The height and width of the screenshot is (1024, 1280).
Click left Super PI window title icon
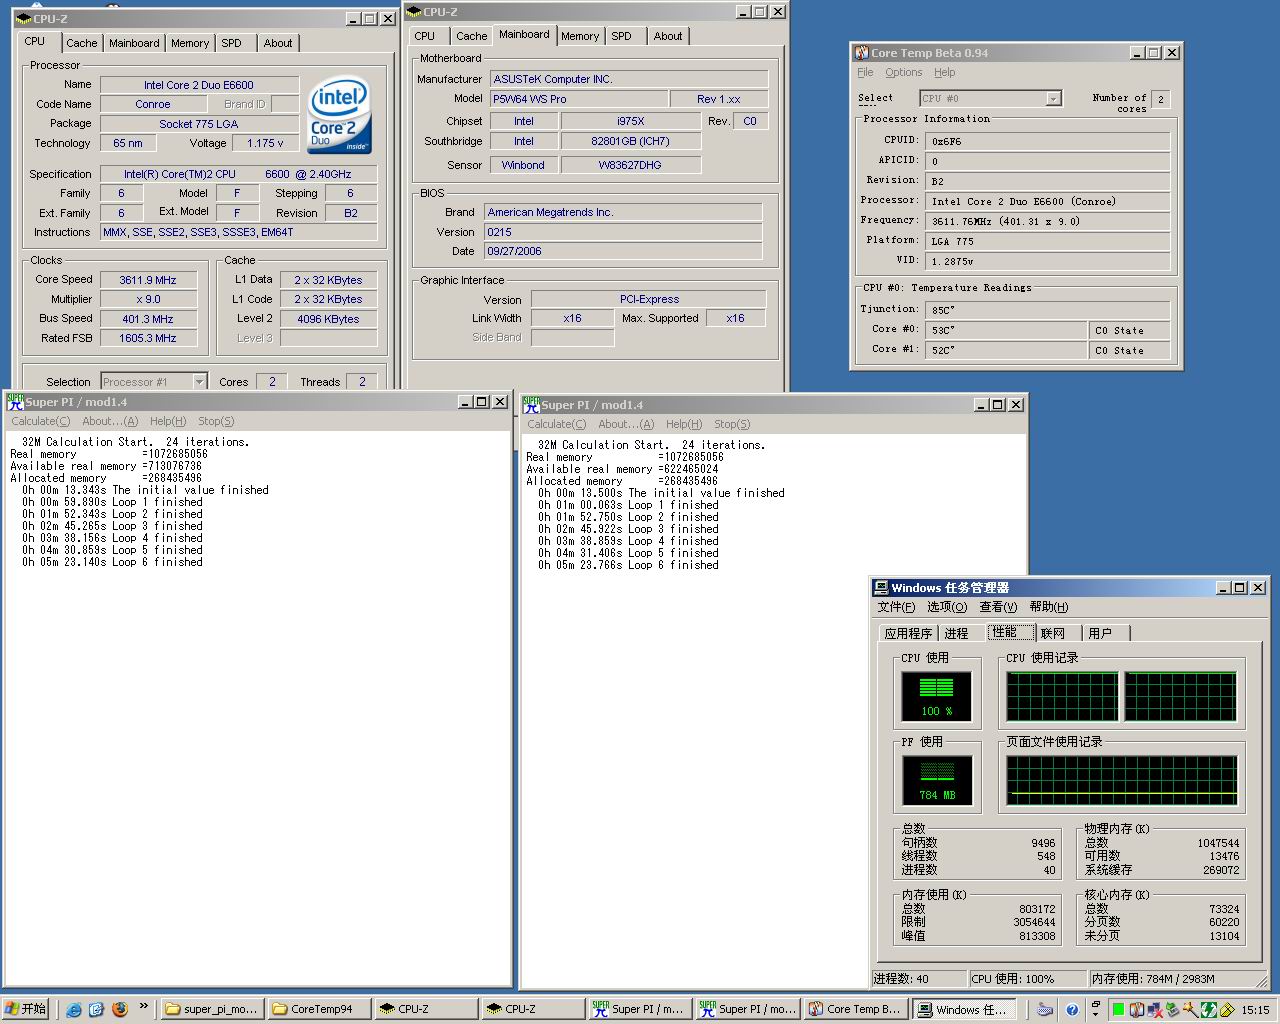coord(15,402)
